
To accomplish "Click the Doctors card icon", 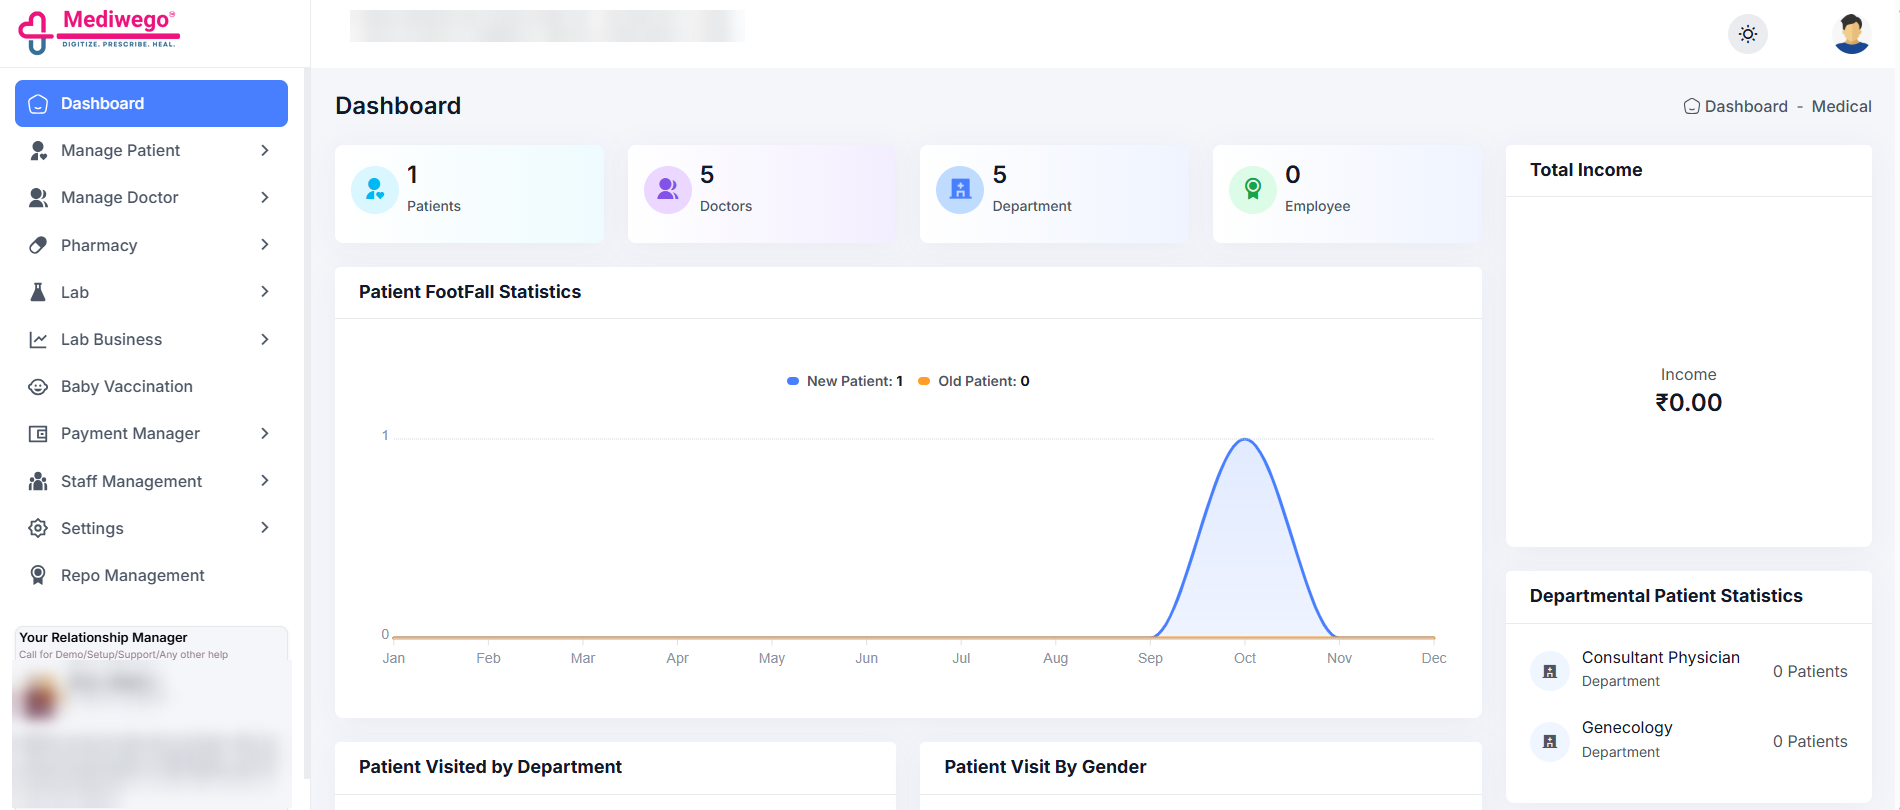I will pos(668,190).
